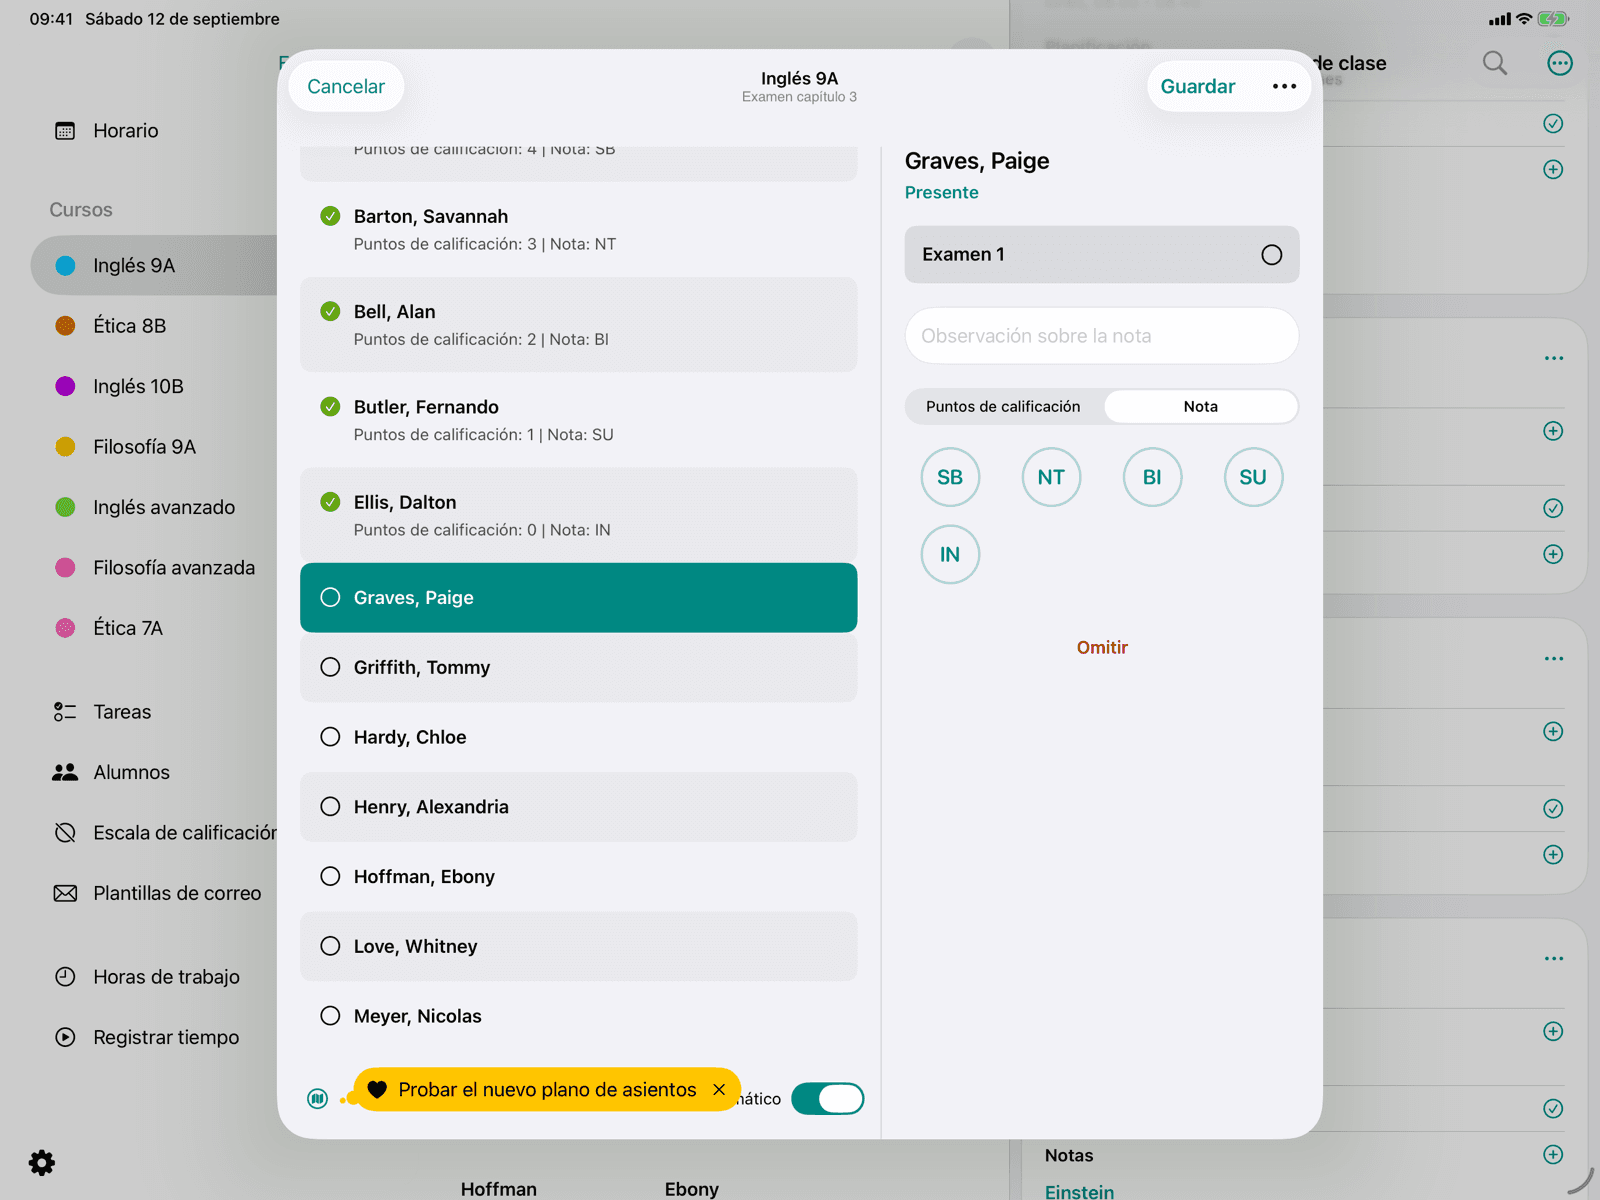Select student Hardy, Chloe
This screenshot has height=1200, width=1600.
578,737
